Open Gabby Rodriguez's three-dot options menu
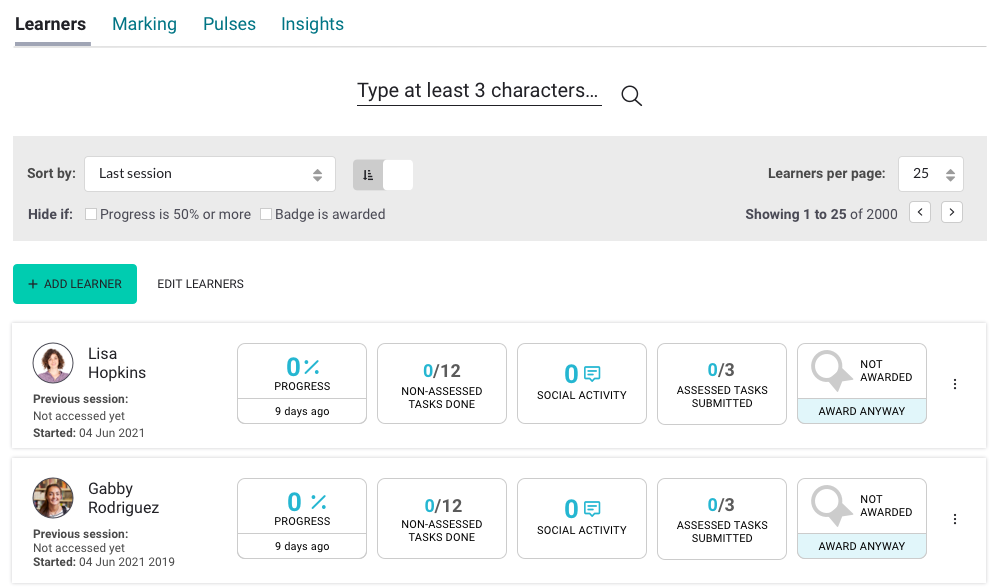1001x588 pixels. click(x=955, y=519)
